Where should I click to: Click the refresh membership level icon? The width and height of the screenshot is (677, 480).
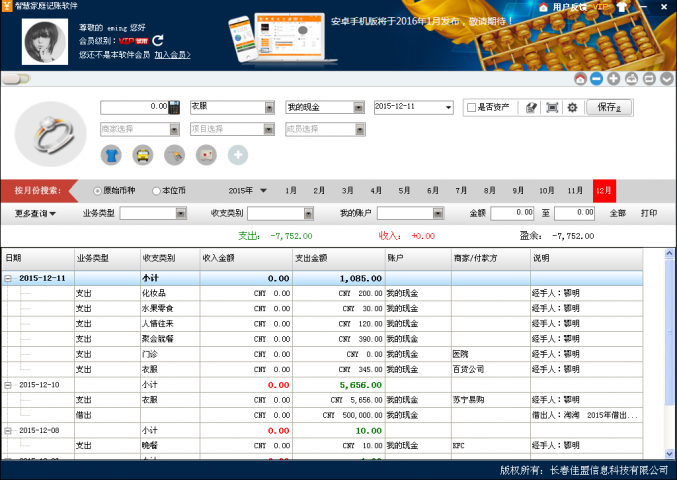[158, 40]
